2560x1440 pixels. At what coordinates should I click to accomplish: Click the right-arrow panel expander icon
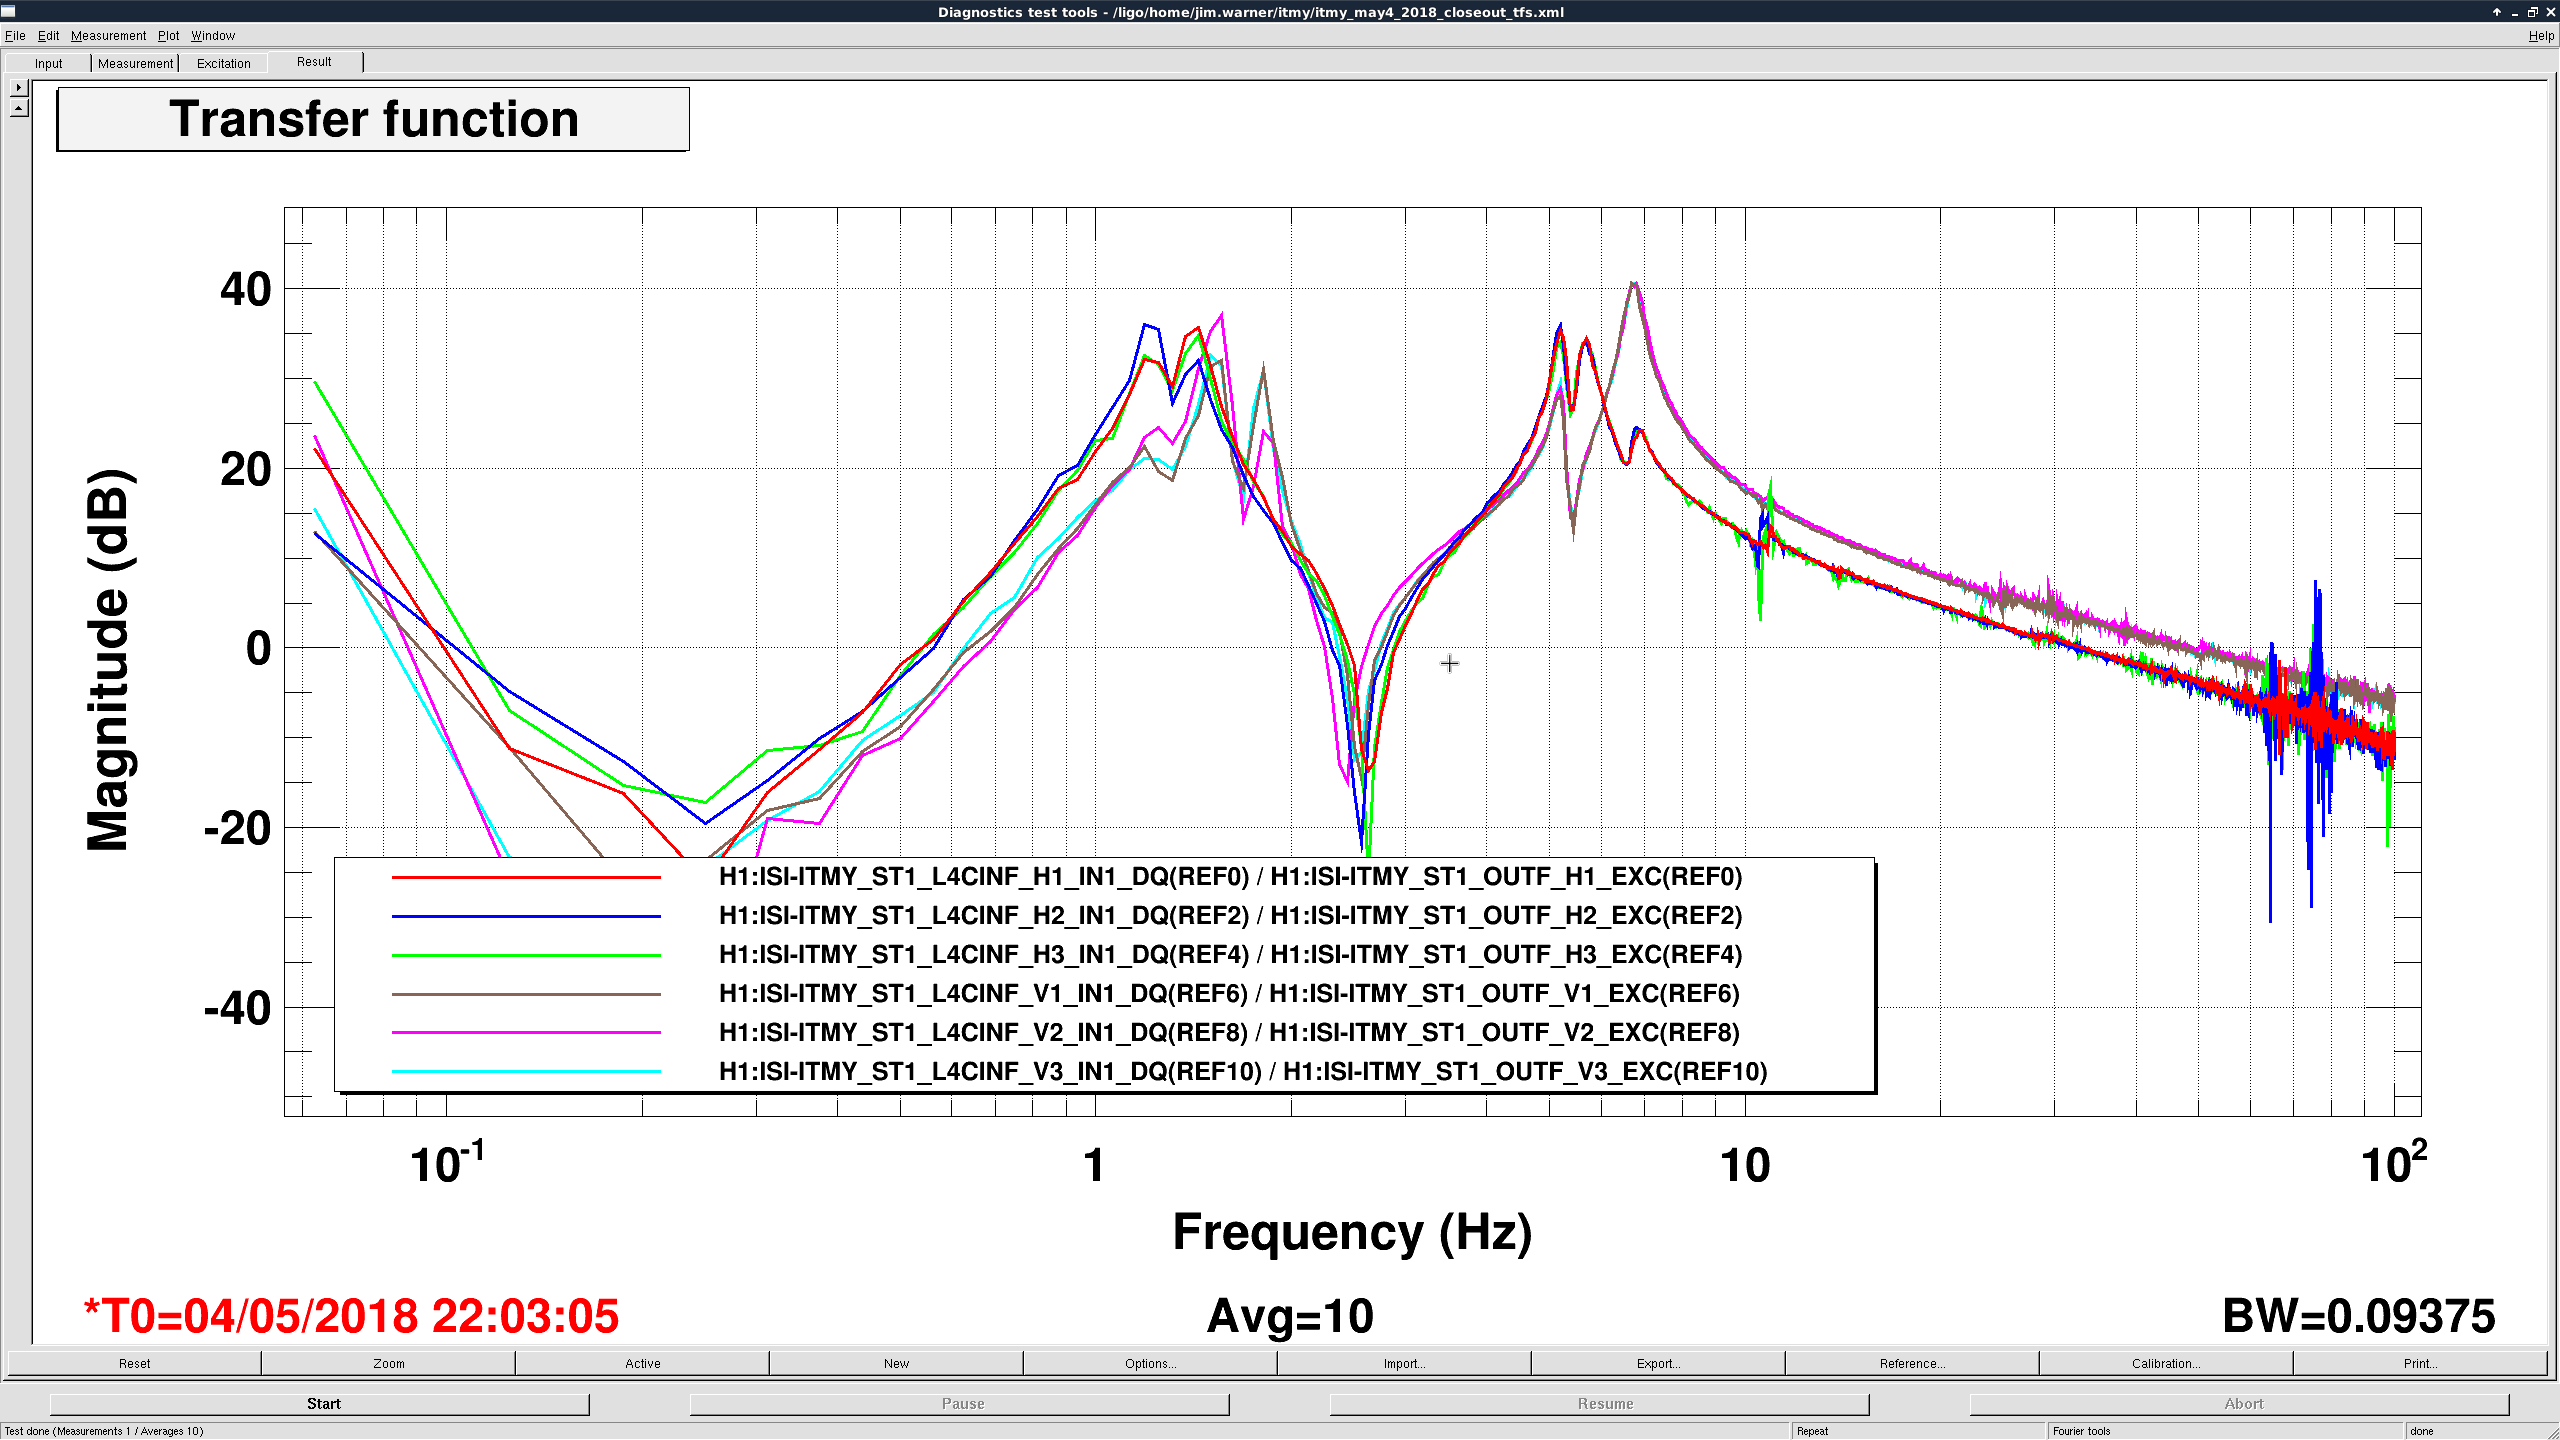coord(19,88)
